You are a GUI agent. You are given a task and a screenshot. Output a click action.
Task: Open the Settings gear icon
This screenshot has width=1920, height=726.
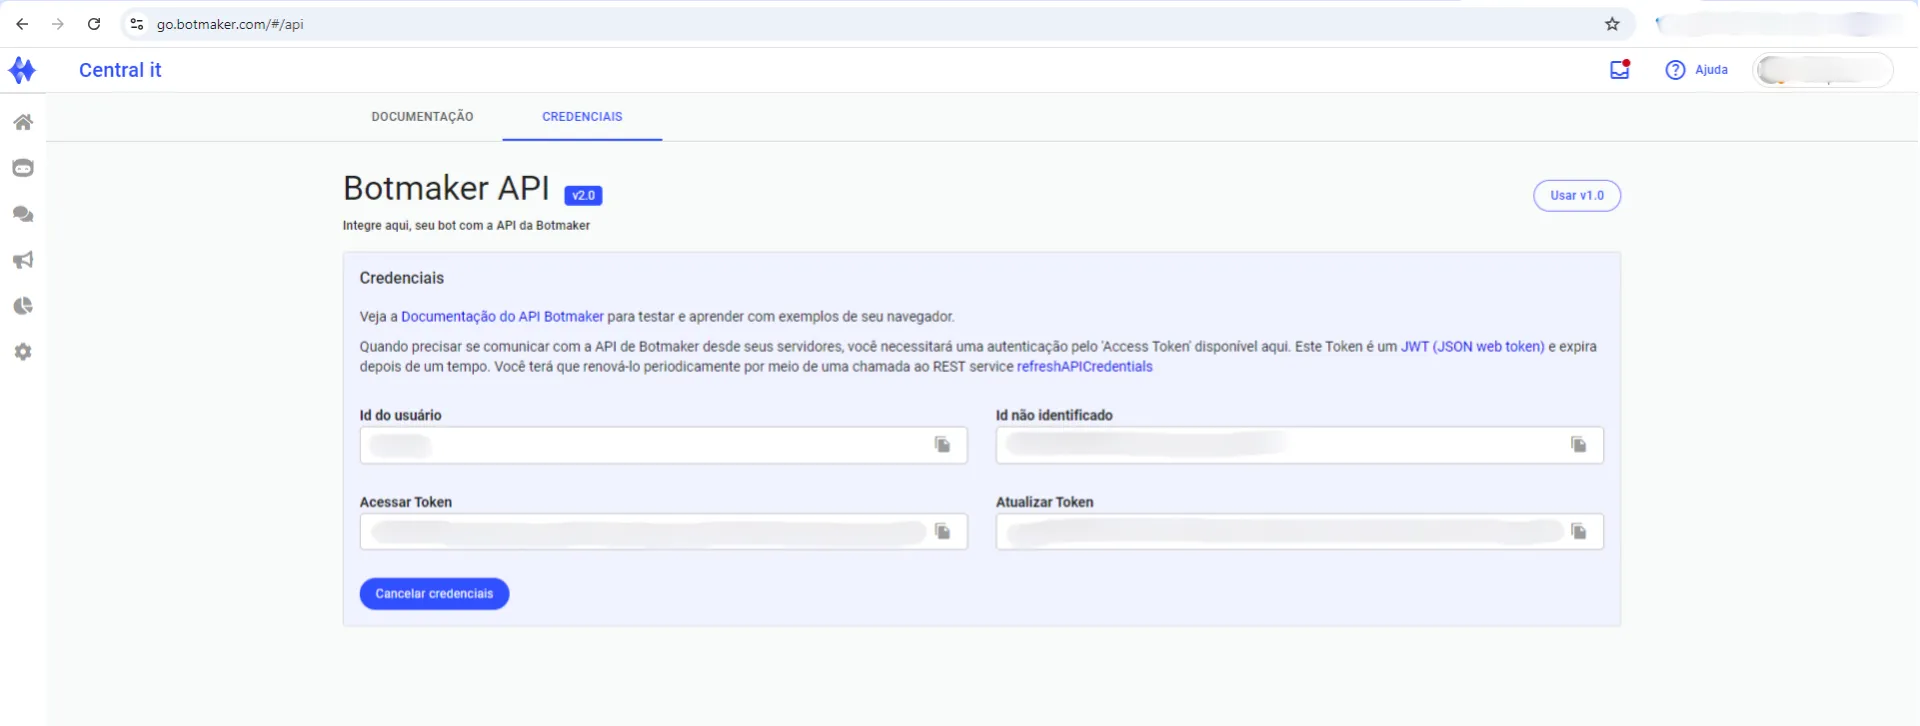(23, 352)
